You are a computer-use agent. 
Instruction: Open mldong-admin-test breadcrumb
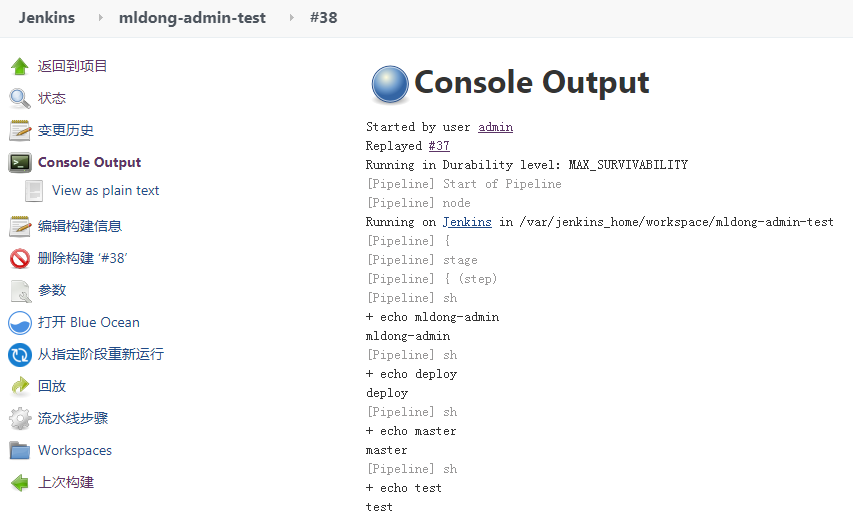coord(192,18)
